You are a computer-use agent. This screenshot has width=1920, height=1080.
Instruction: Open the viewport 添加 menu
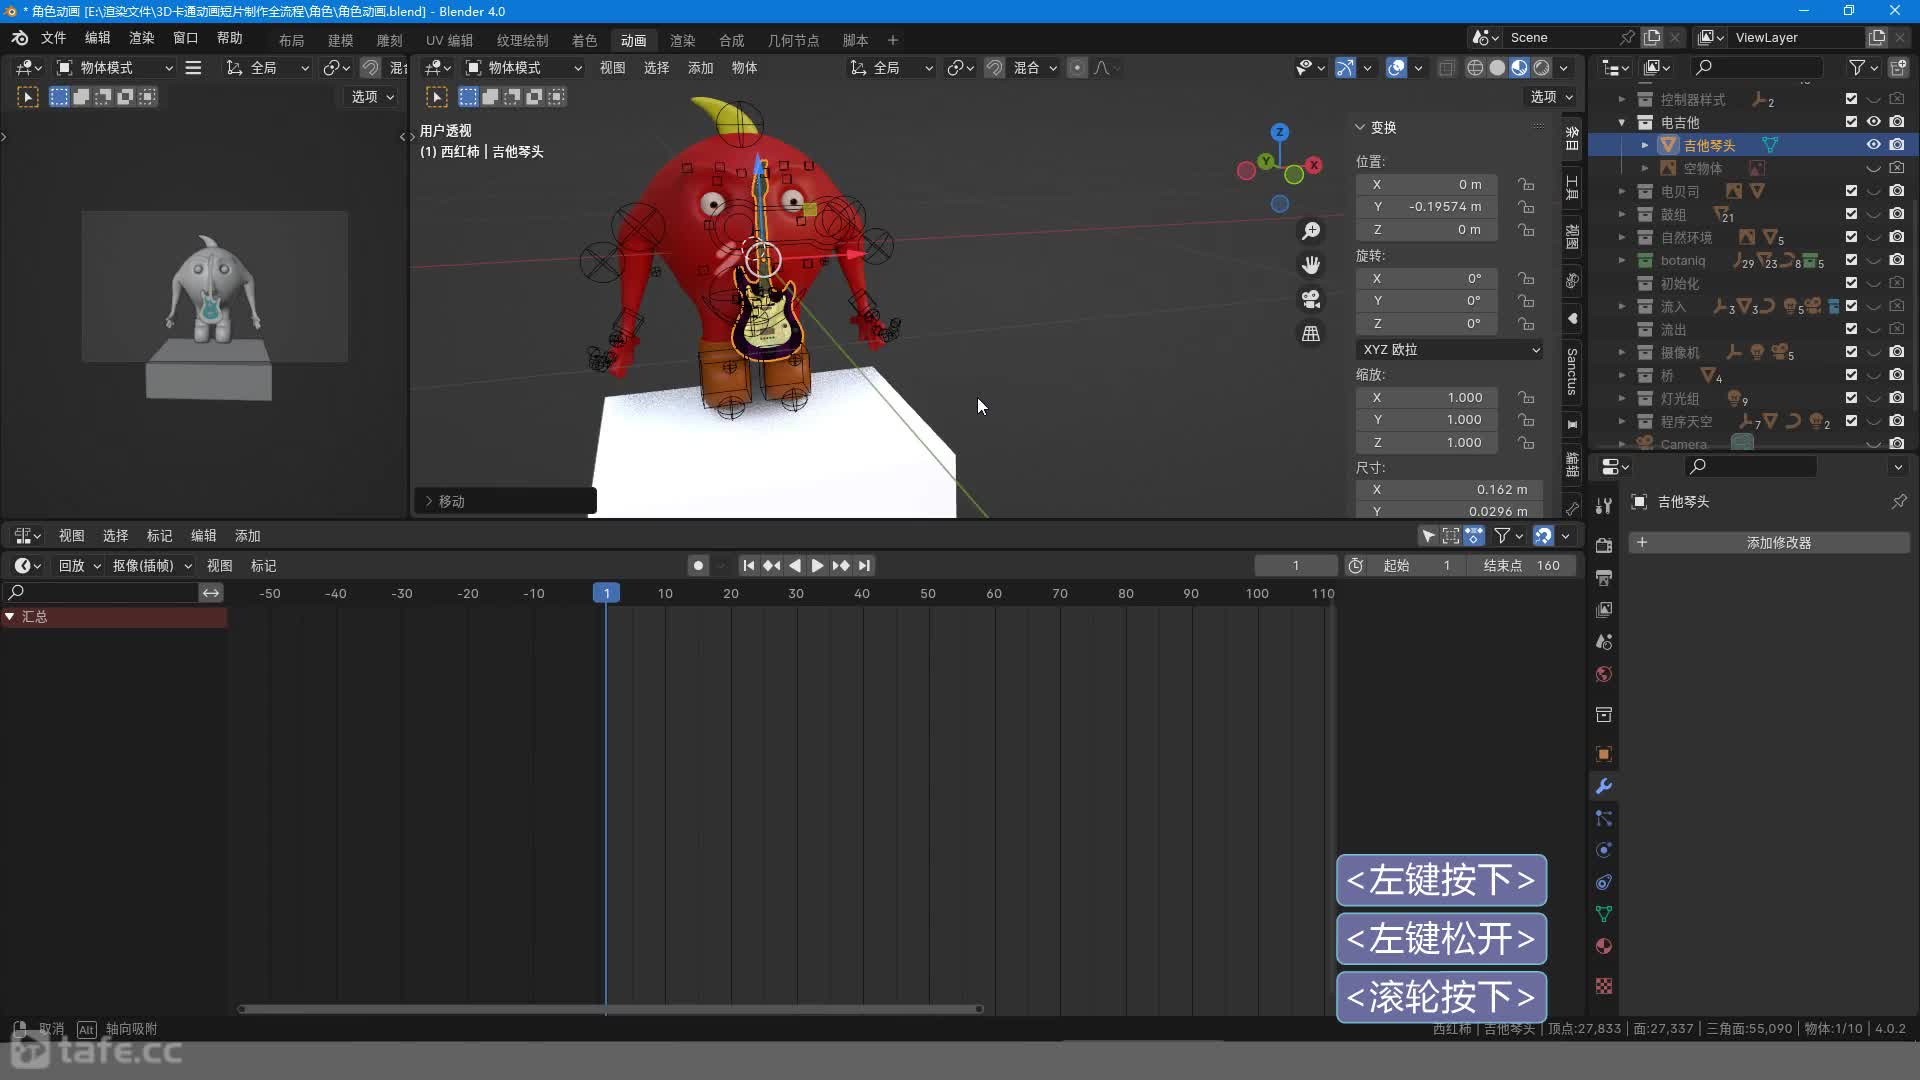[x=700, y=68]
